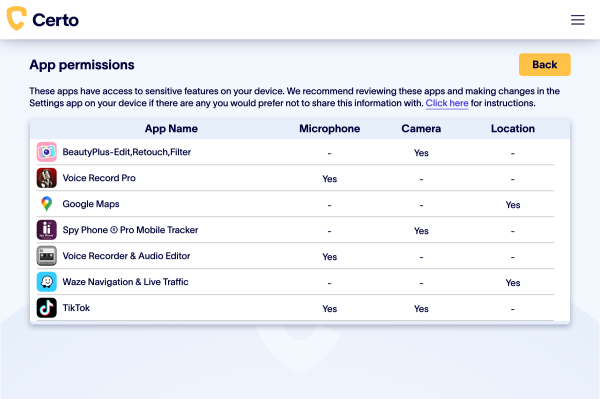Click TikTok Camera 'Yes' cell
Viewport: 600px width, 399px height.
(421, 309)
